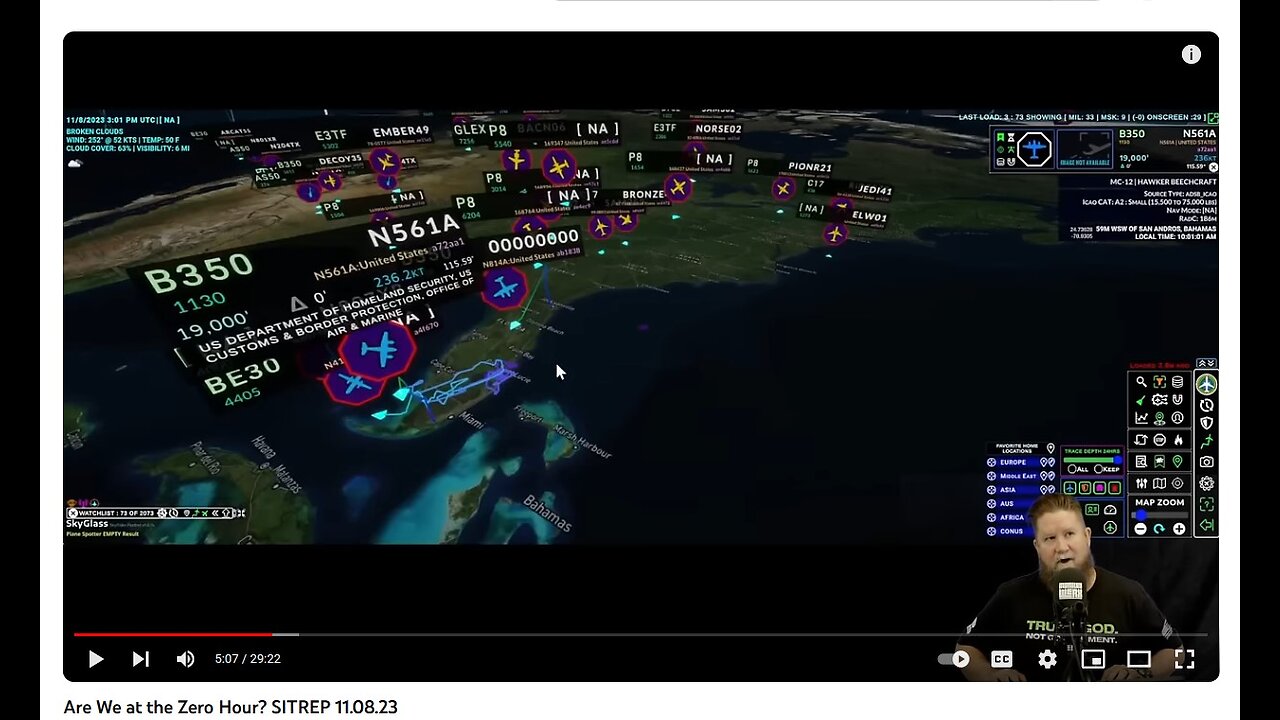
Task: Collapse panels with the double-chevron arrows
Action: click(x=1206, y=363)
